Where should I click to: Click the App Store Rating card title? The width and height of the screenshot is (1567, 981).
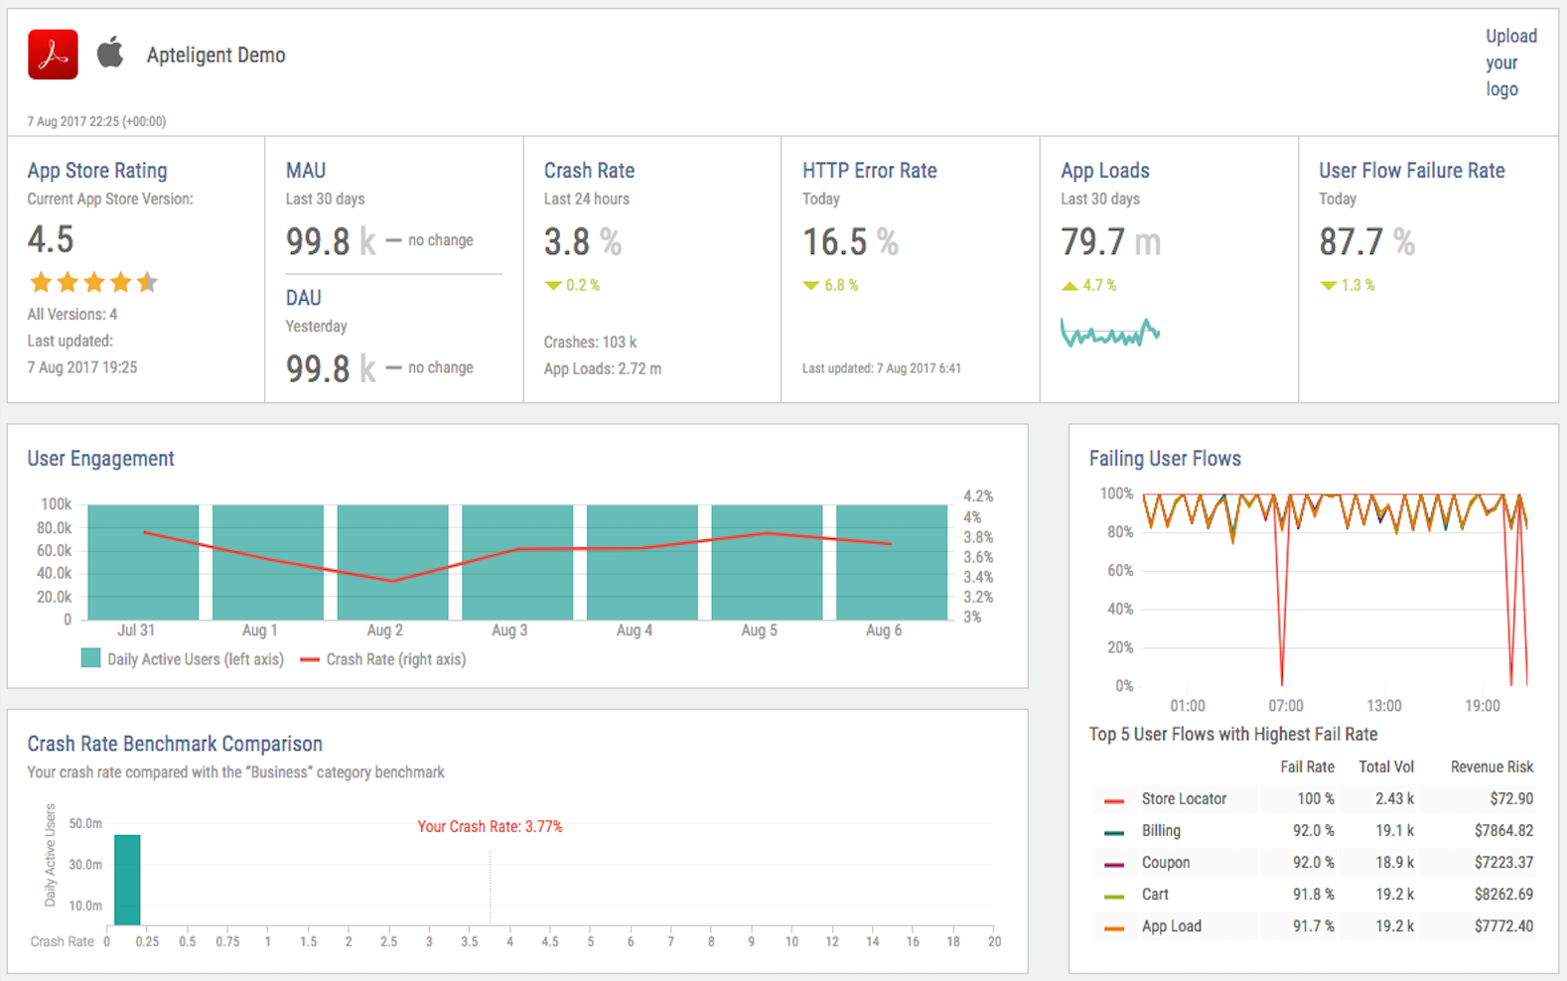[x=97, y=171]
